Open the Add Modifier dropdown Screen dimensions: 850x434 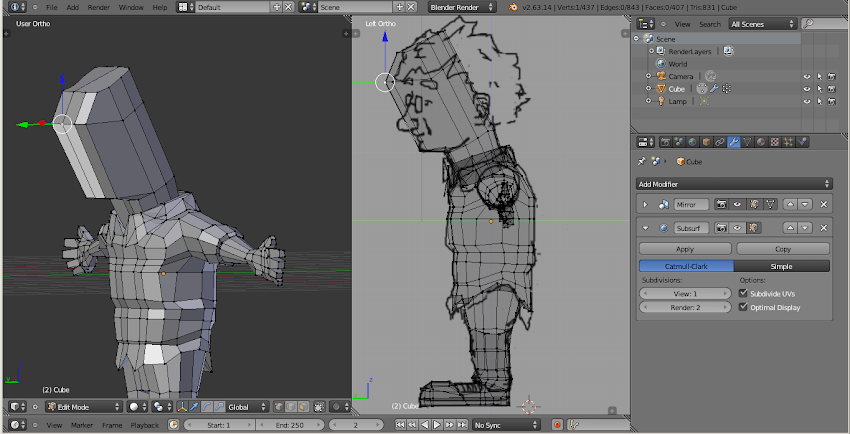[x=734, y=184]
